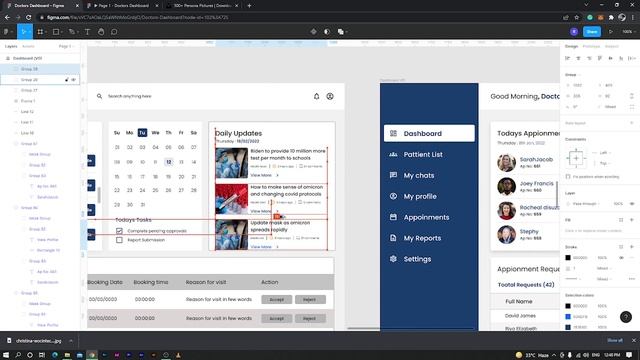The width and height of the screenshot is (640, 360).
Task: Switch to Layers tab
Action: tap(11, 47)
